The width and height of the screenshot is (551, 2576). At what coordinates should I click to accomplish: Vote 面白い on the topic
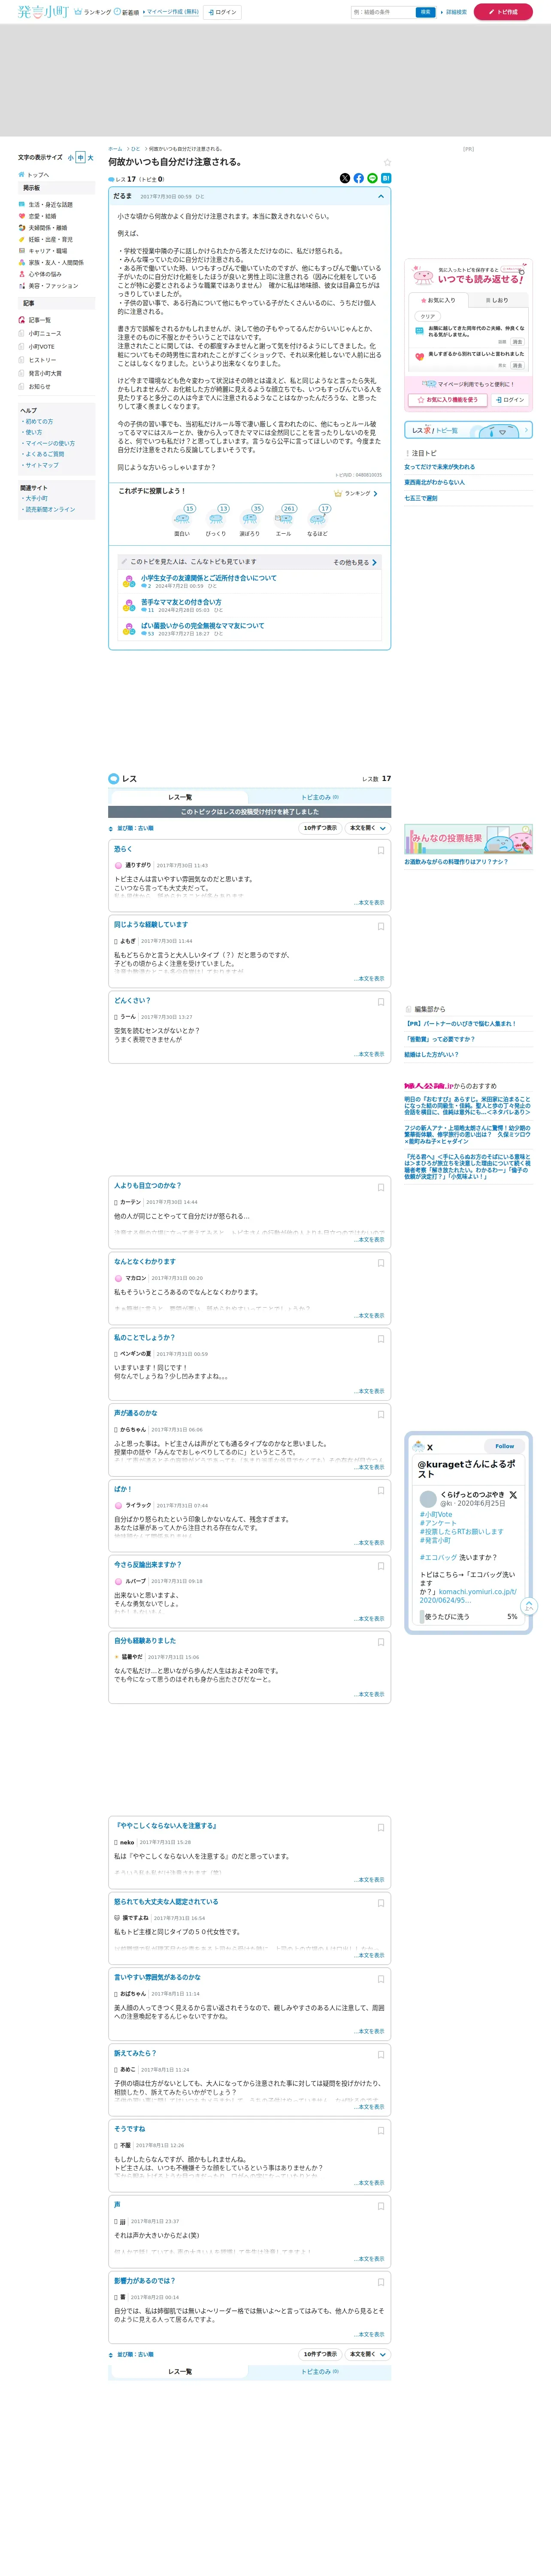(182, 520)
